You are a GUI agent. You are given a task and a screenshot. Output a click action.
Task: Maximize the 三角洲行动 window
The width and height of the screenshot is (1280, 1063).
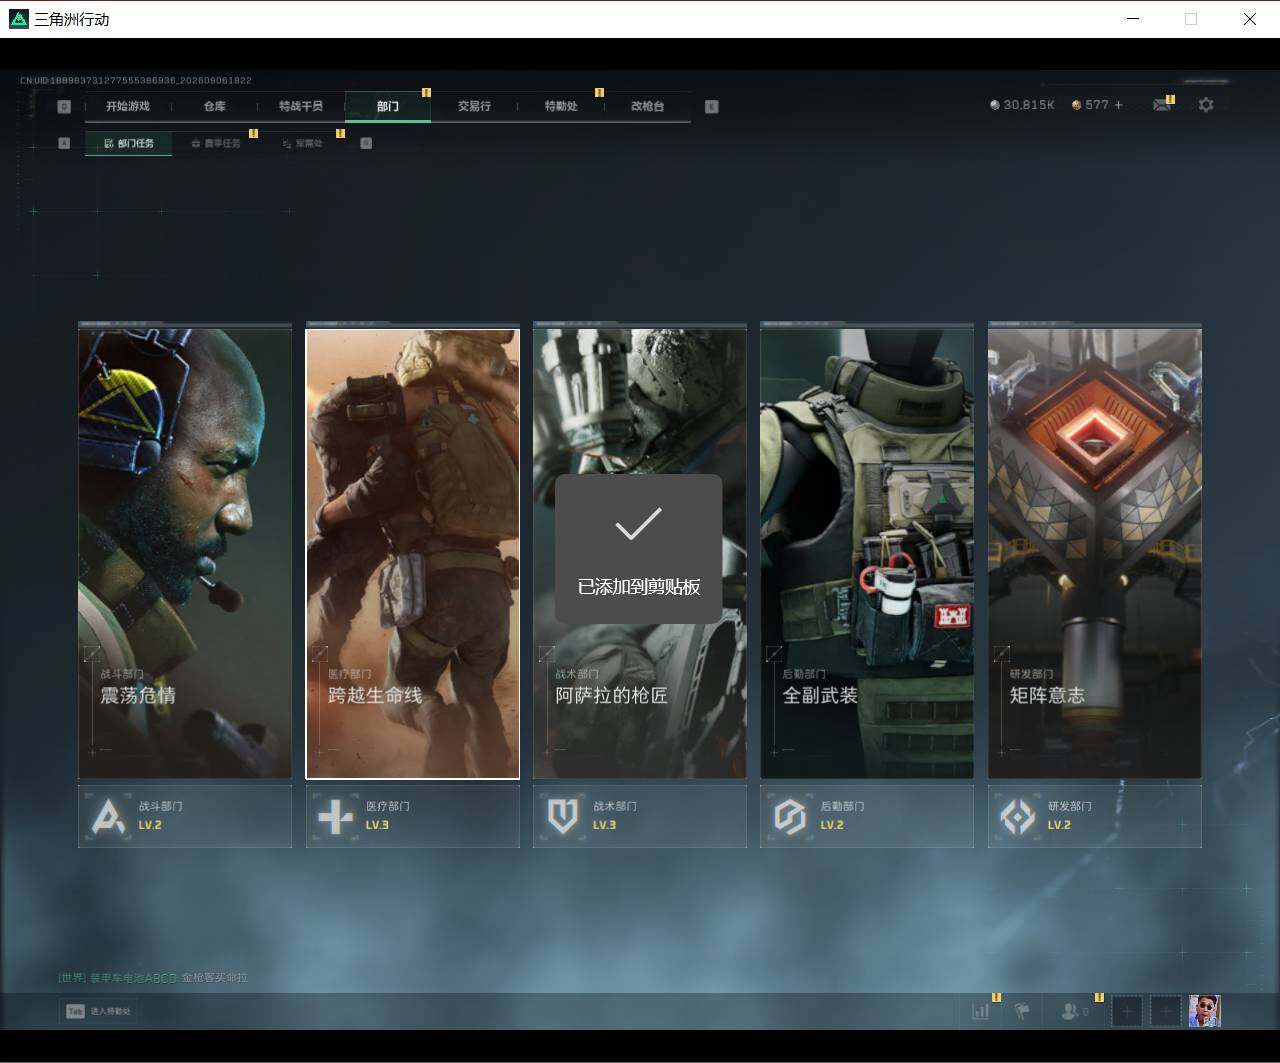1191,19
